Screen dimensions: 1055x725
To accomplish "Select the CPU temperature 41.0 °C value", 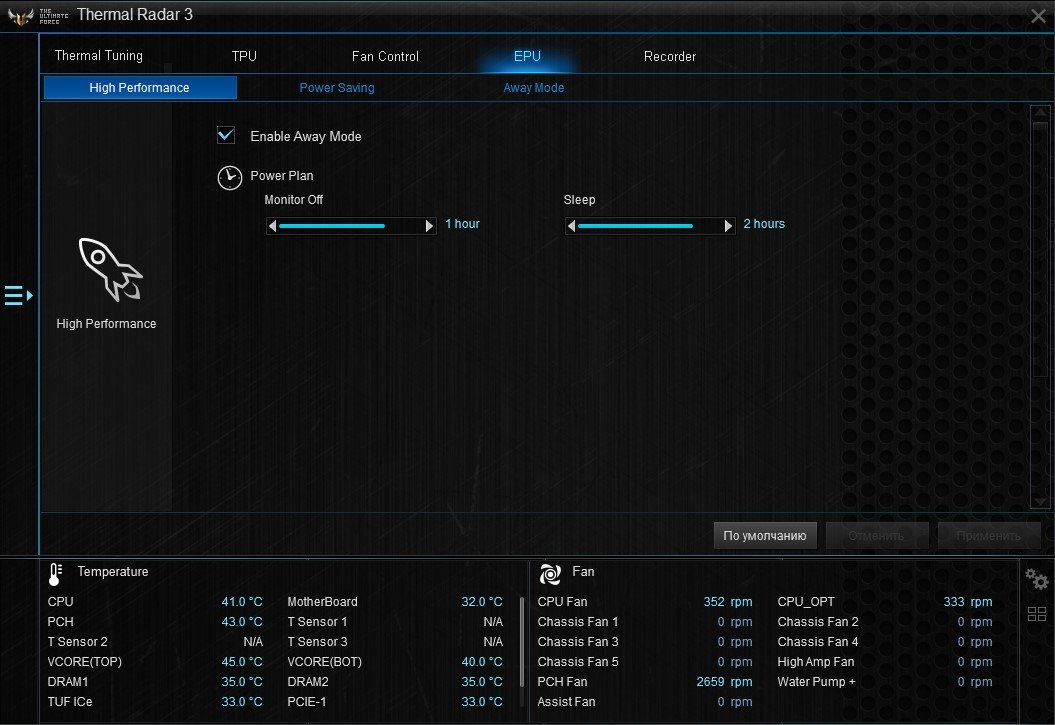I will (x=242, y=602).
